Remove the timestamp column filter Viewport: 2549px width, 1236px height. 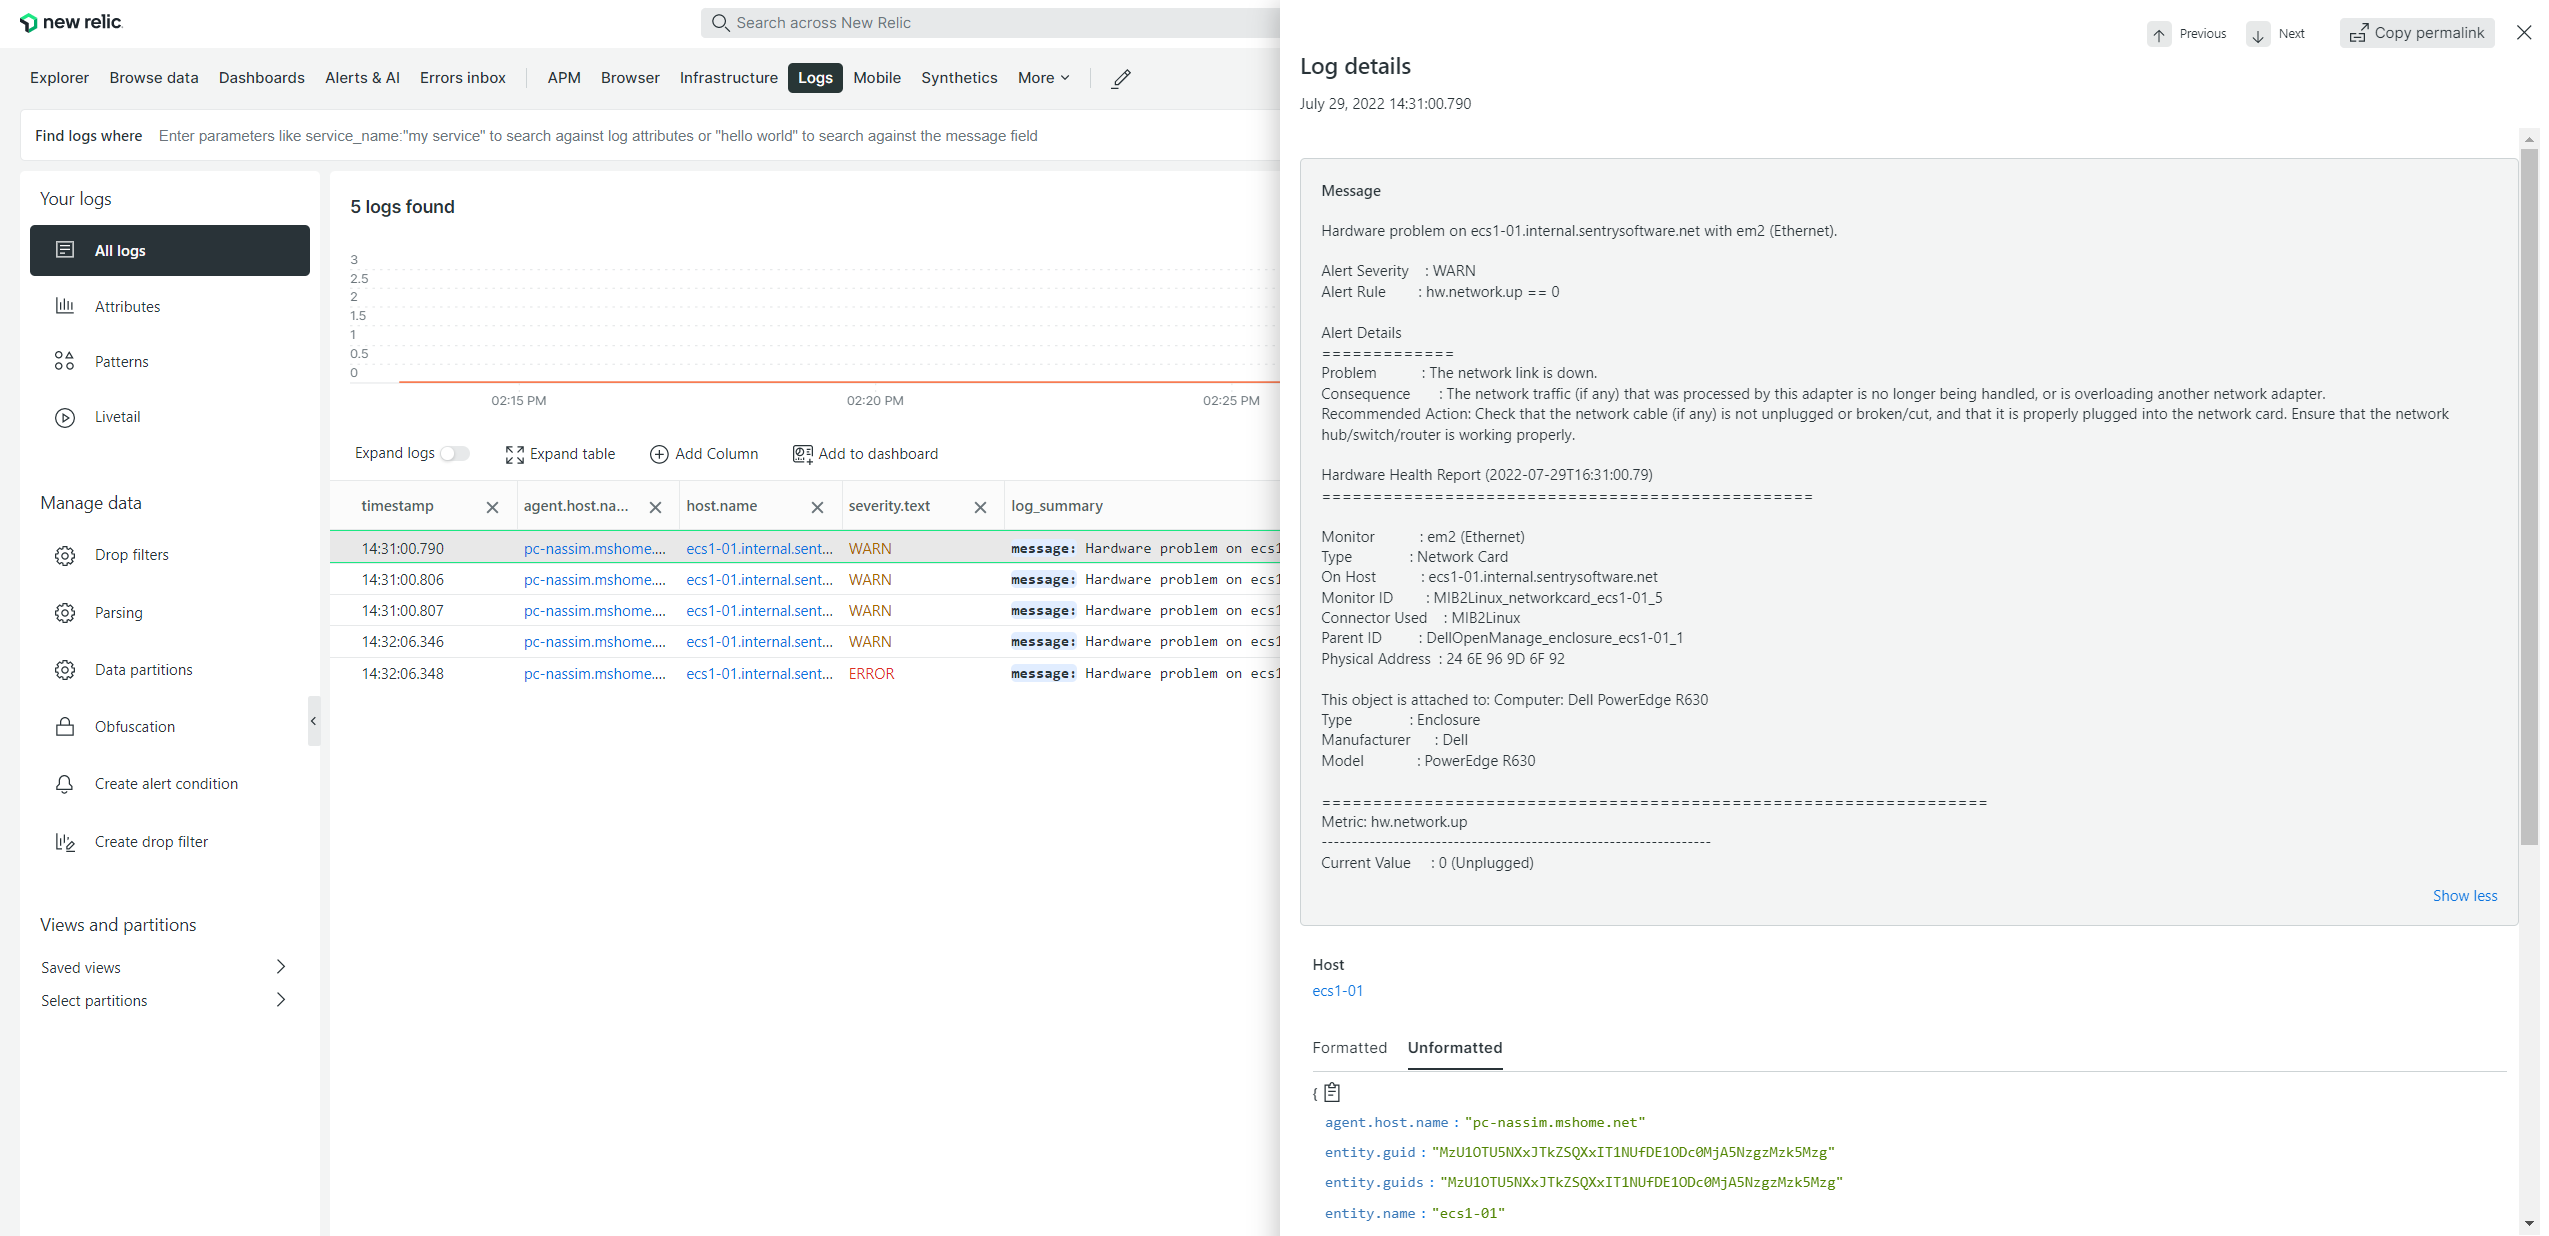492,507
